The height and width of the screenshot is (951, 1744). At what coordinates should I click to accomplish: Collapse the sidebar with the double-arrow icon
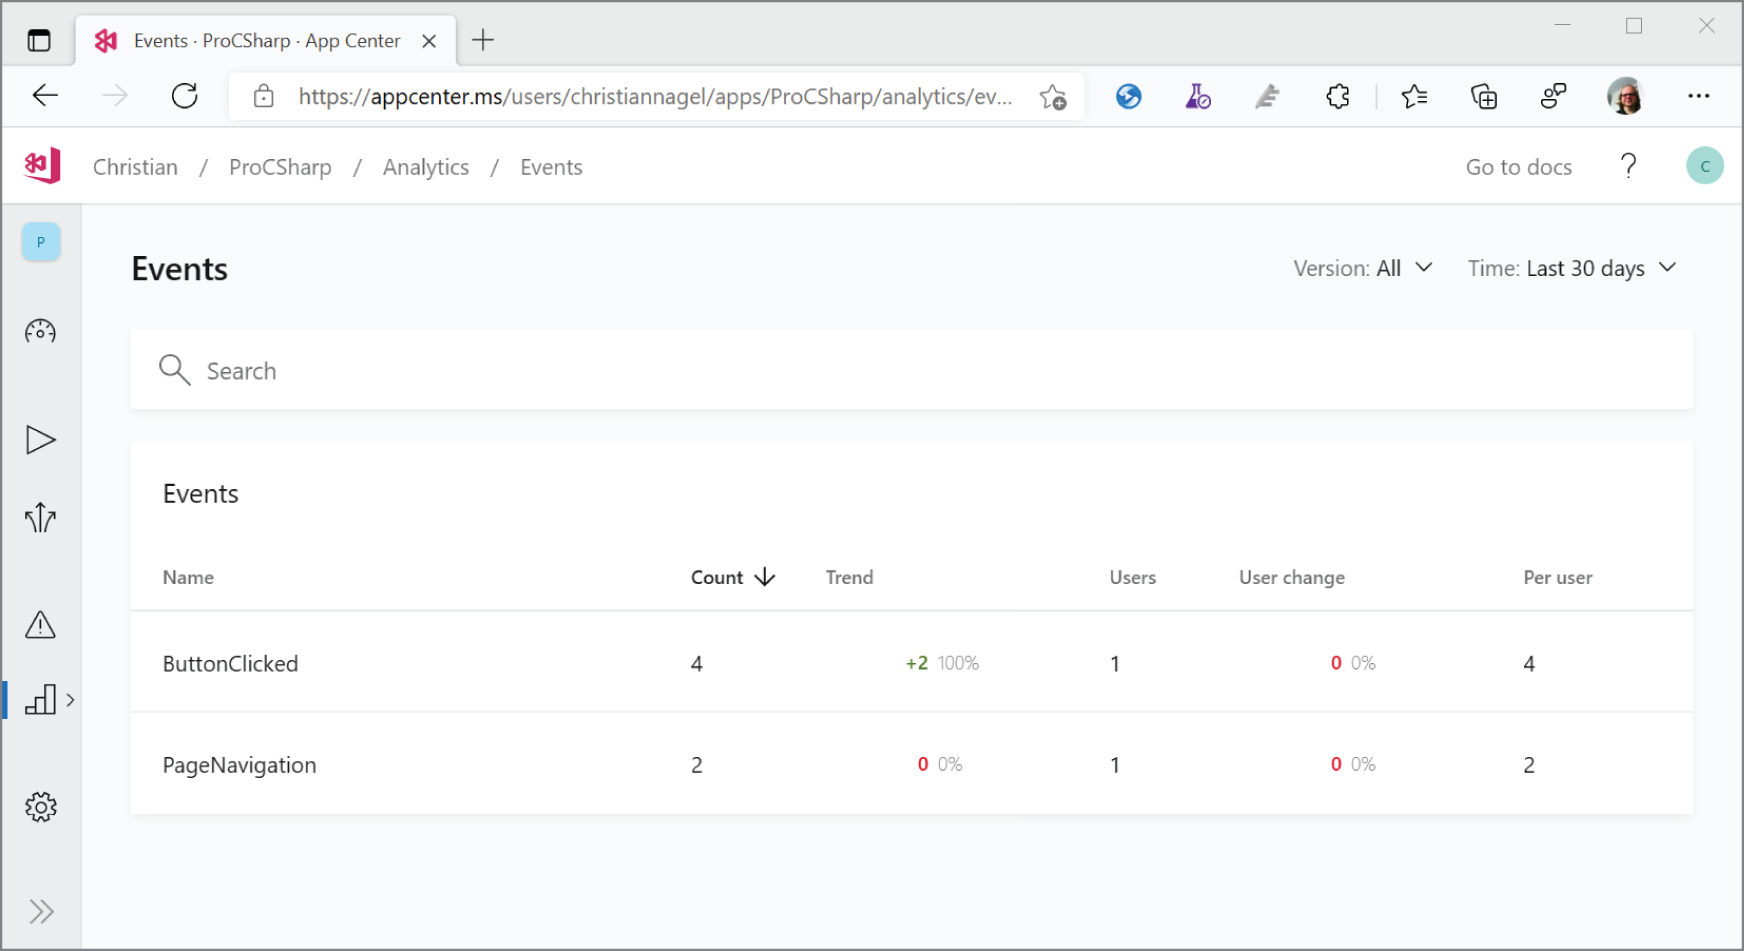[42, 911]
